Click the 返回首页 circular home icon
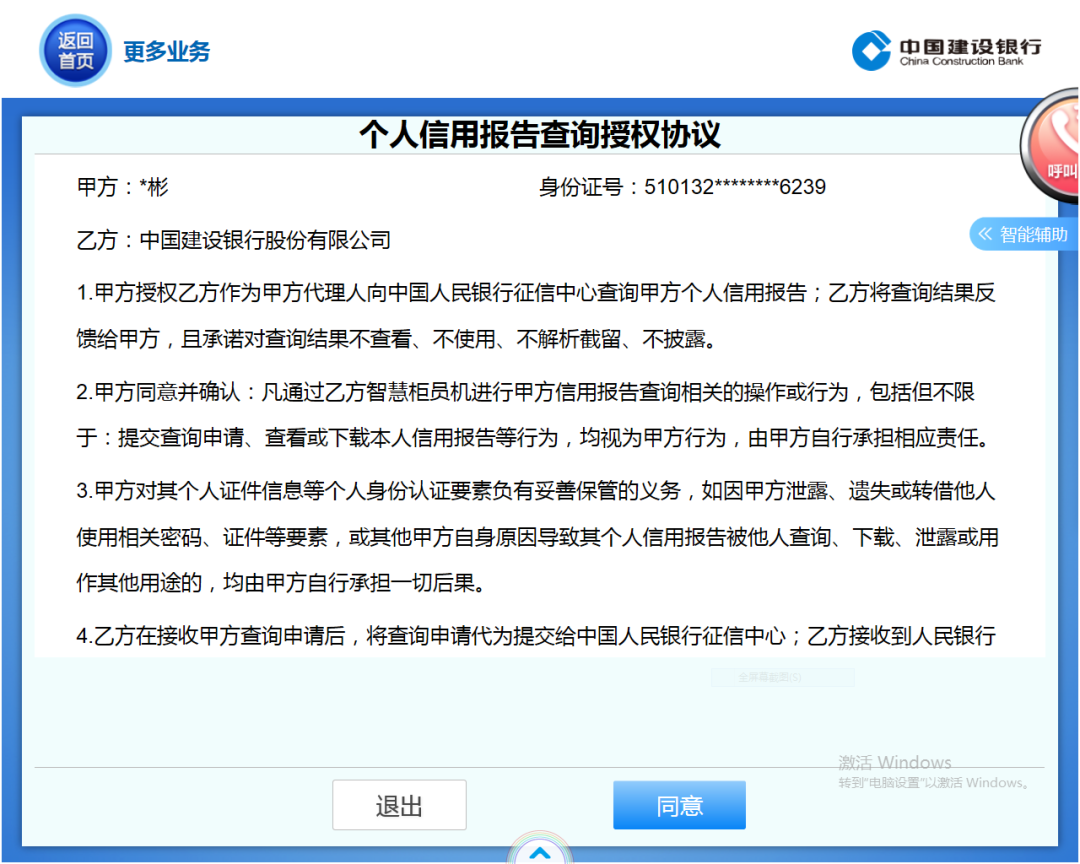 click(74, 50)
